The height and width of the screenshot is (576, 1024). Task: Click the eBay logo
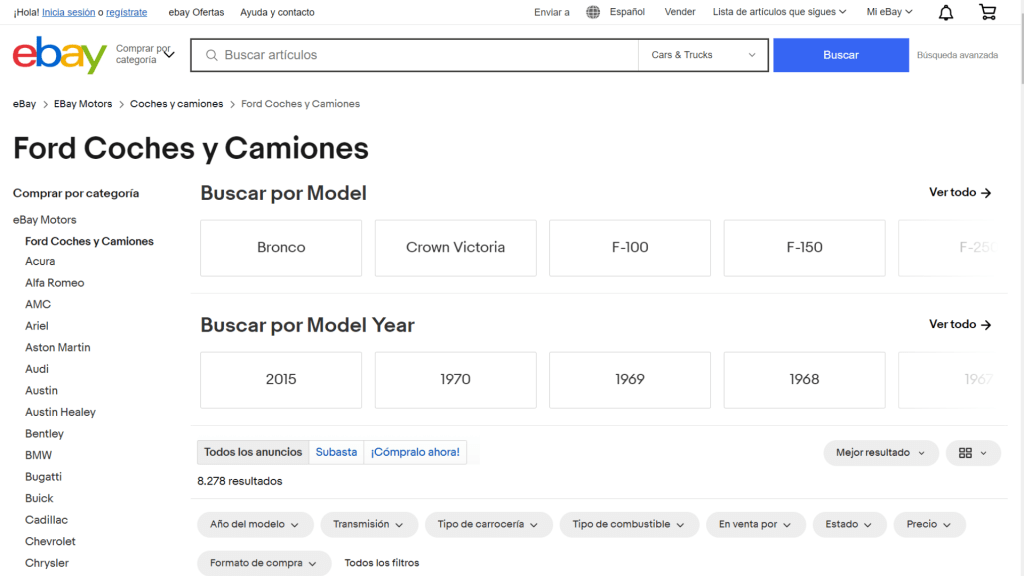tap(59, 55)
